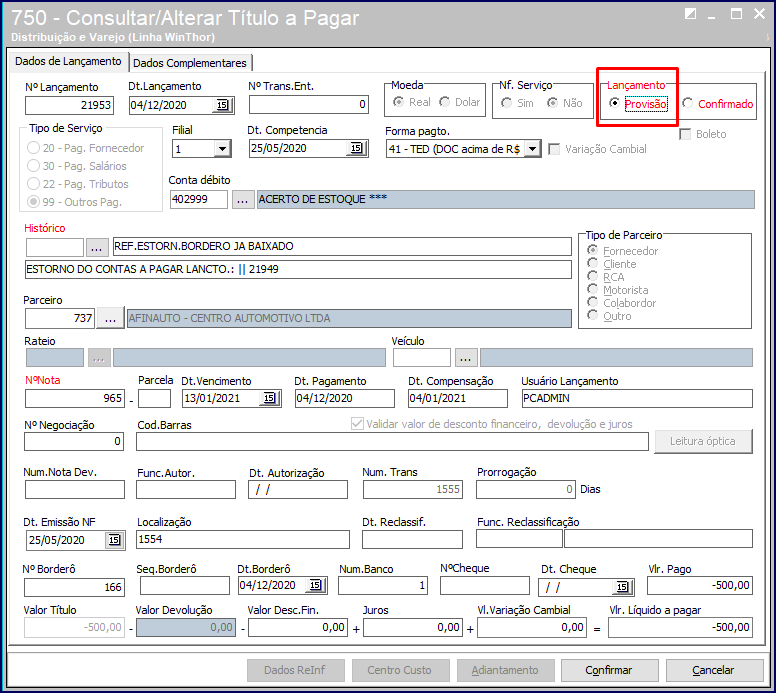Click the Cancelar button

714,670
